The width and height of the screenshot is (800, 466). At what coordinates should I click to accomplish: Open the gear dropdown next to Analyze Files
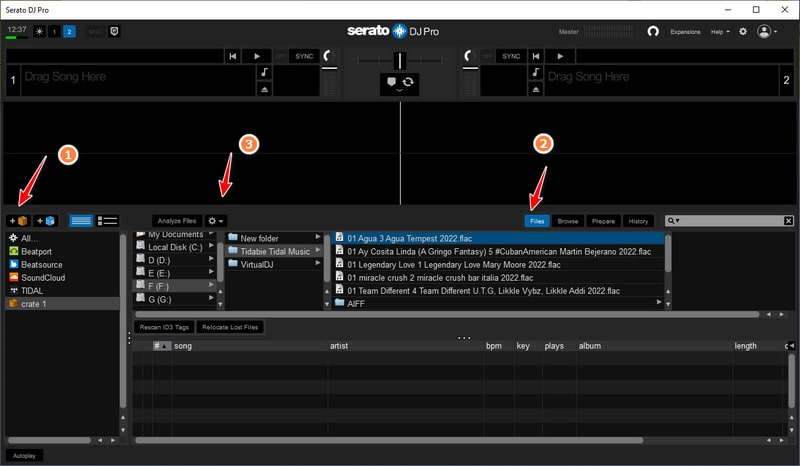(215, 221)
